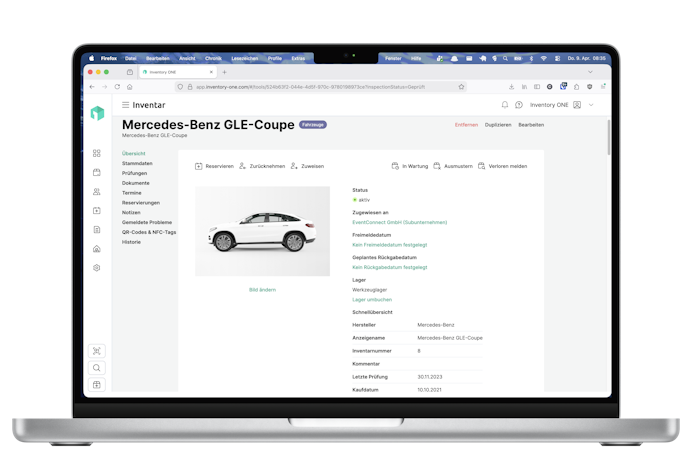
Task: Expand the account dropdown chevron
Action: tap(591, 105)
